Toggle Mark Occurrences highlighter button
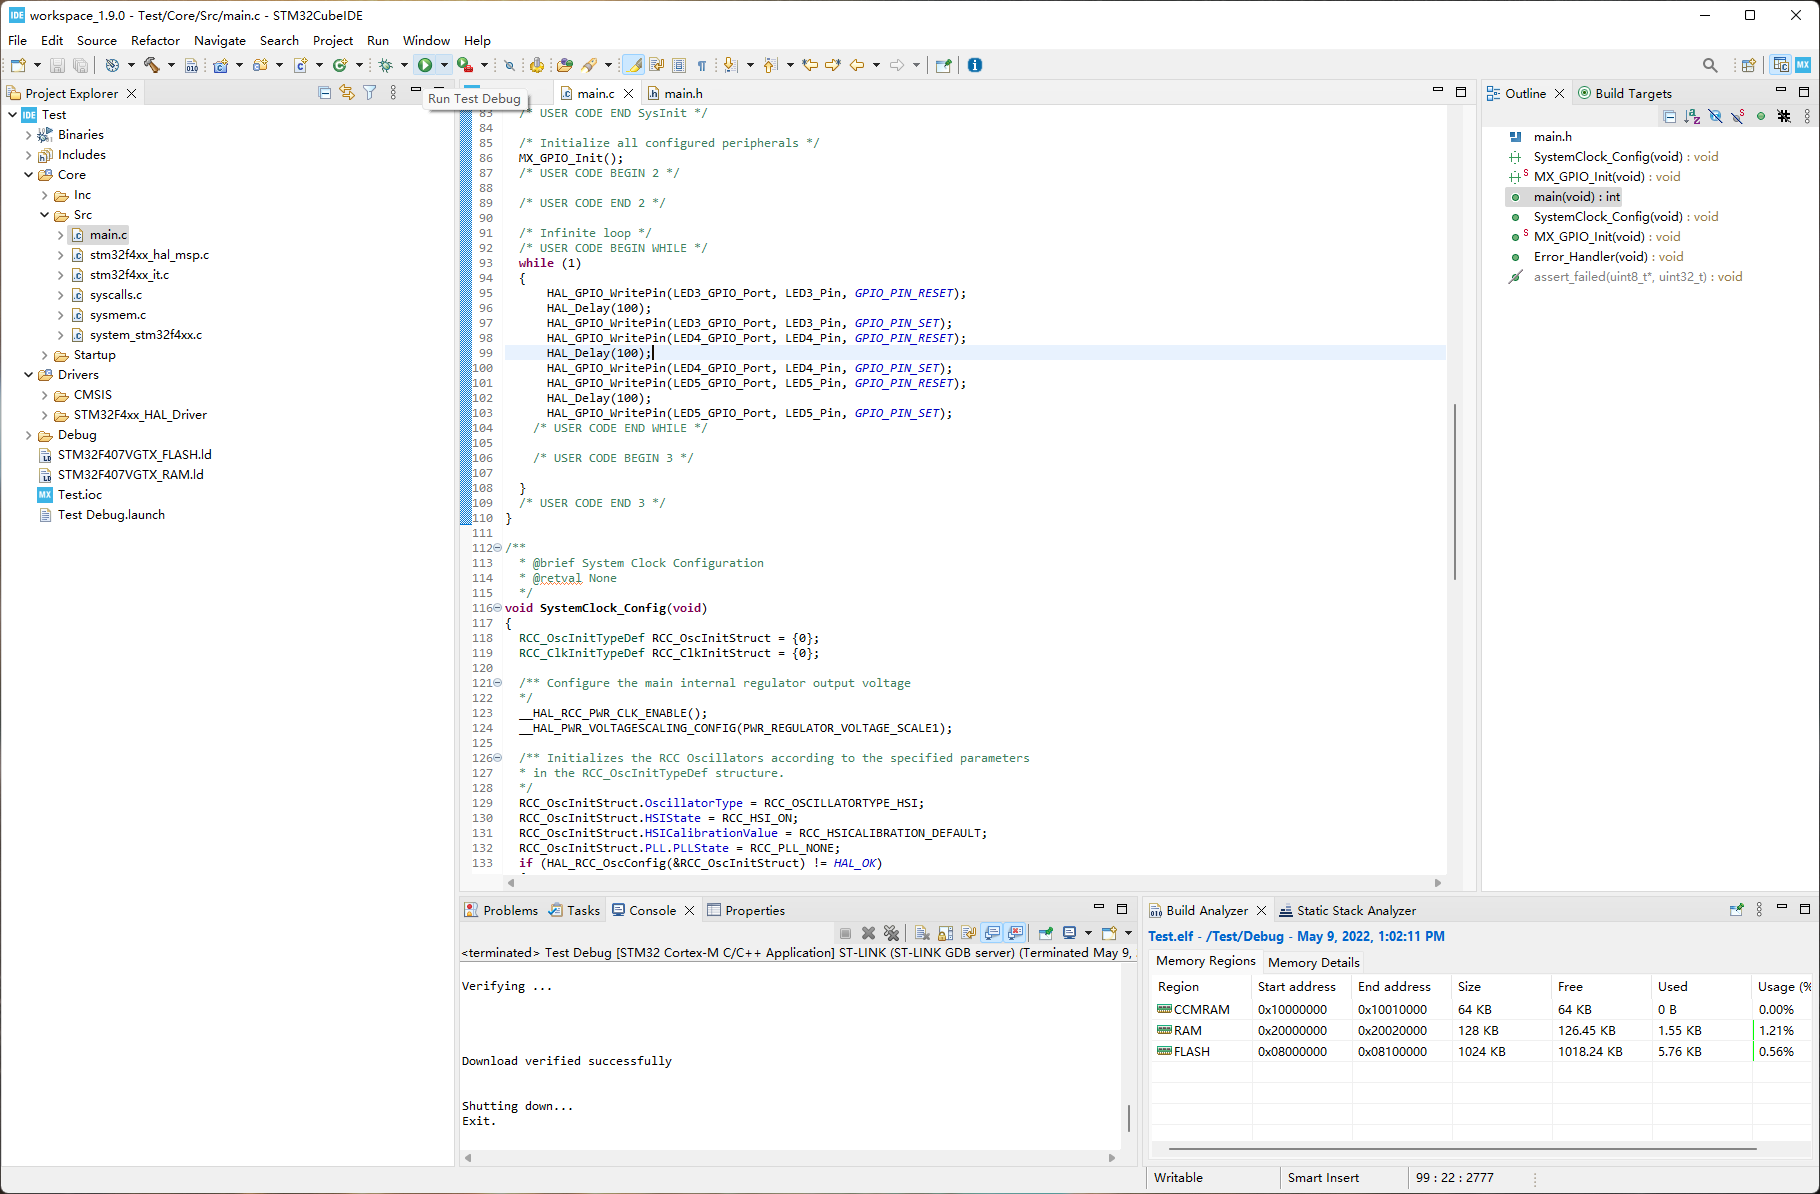The width and height of the screenshot is (1820, 1194). click(633, 65)
